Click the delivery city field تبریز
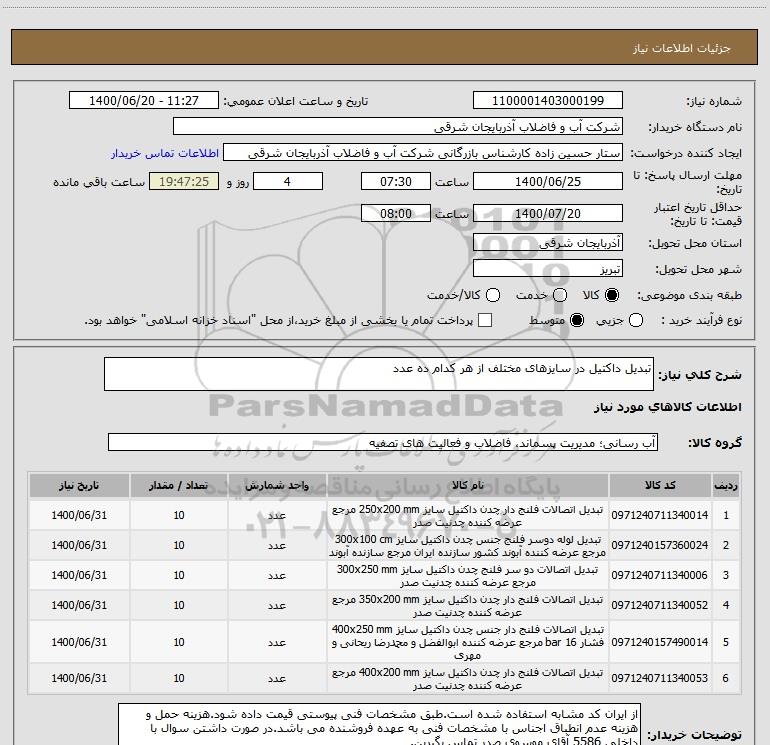 pos(548,269)
